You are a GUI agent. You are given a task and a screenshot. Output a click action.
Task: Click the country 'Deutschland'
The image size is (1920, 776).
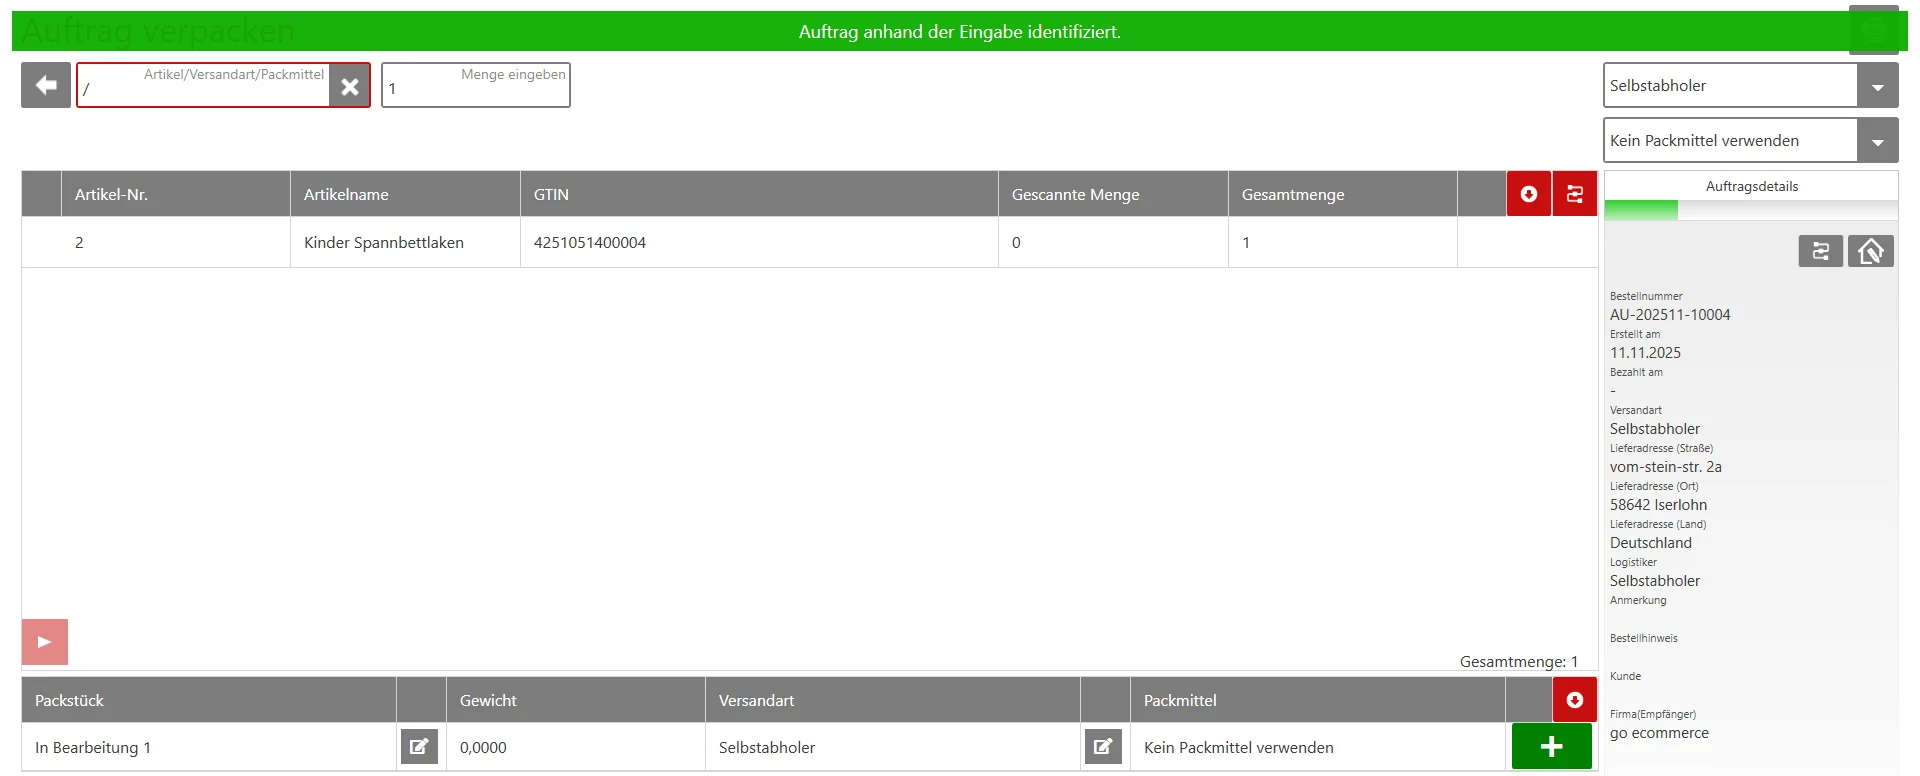[1651, 543]
